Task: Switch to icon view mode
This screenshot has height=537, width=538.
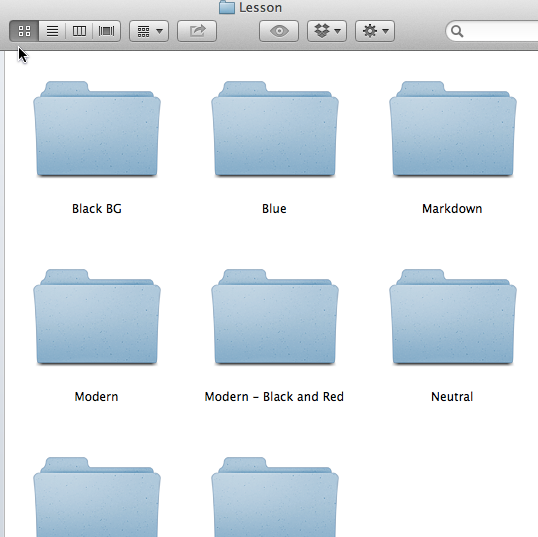Action: coord(24,31)
